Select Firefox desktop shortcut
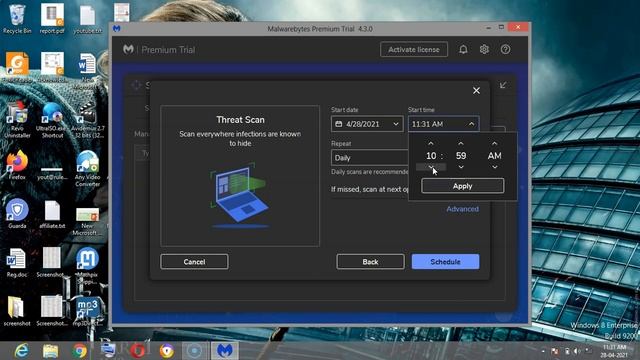Viewport: 640px width, 360px height. point(17,165)
